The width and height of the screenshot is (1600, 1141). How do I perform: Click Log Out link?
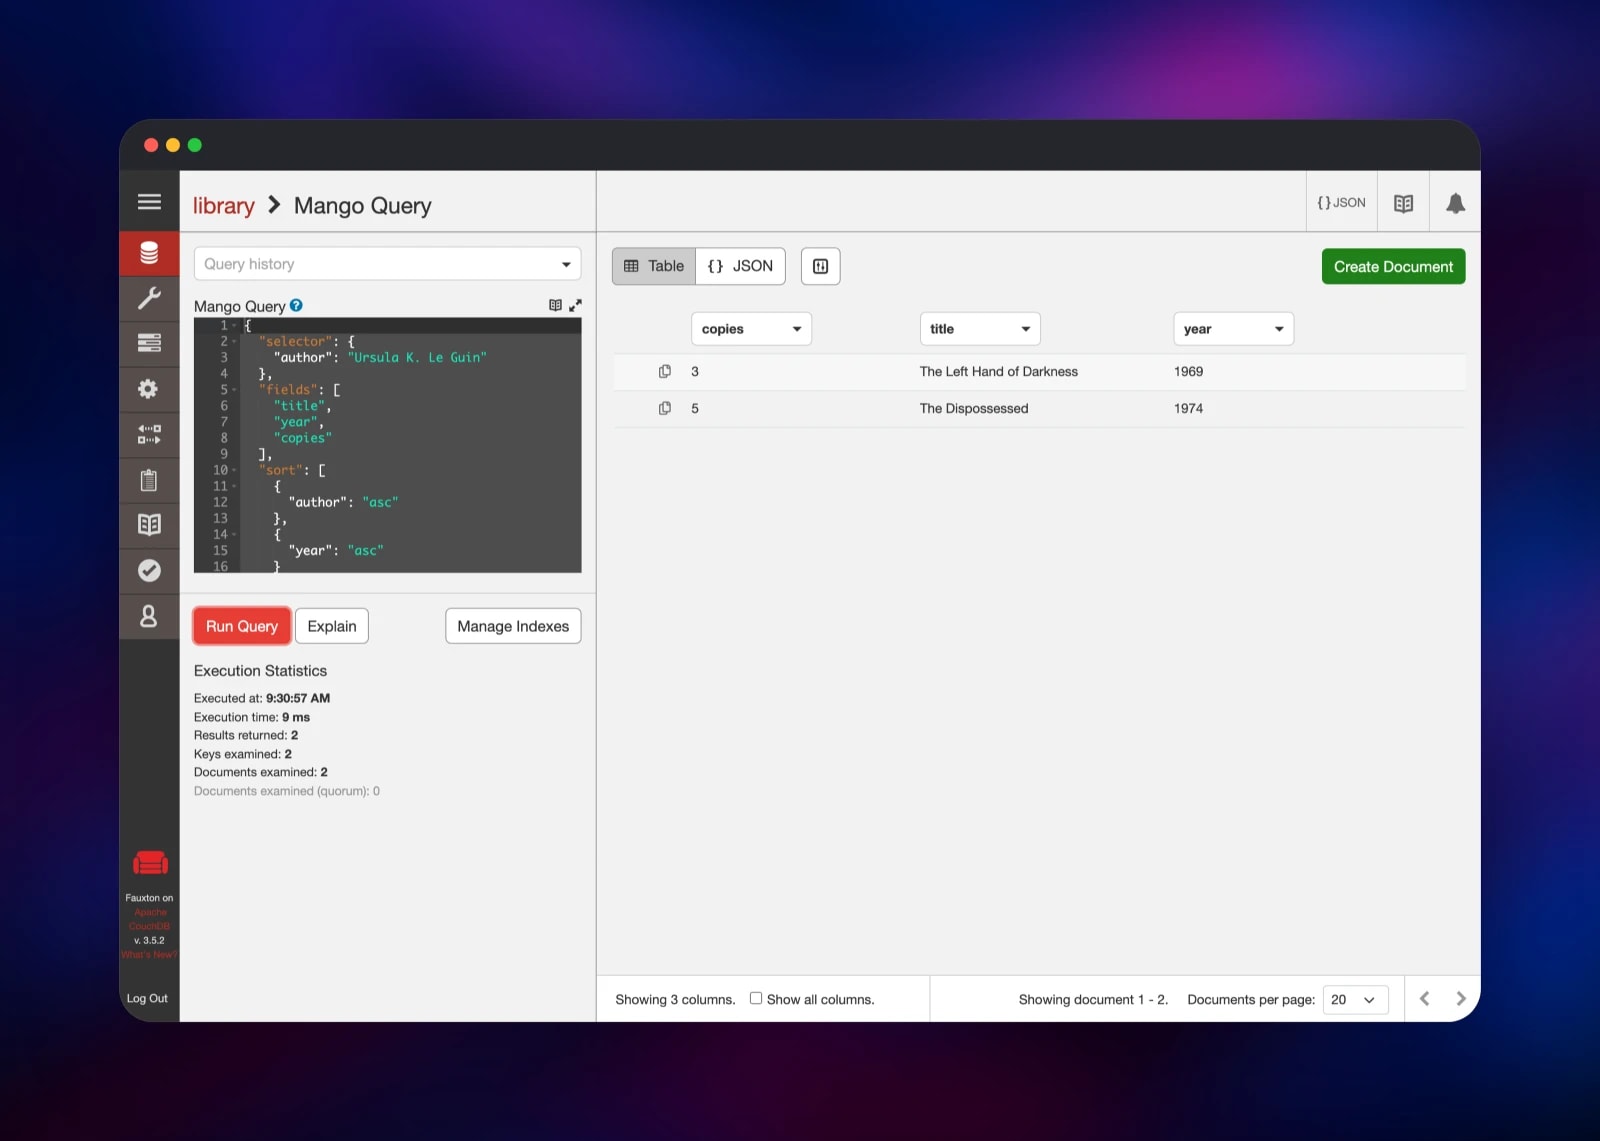[148, 998]
